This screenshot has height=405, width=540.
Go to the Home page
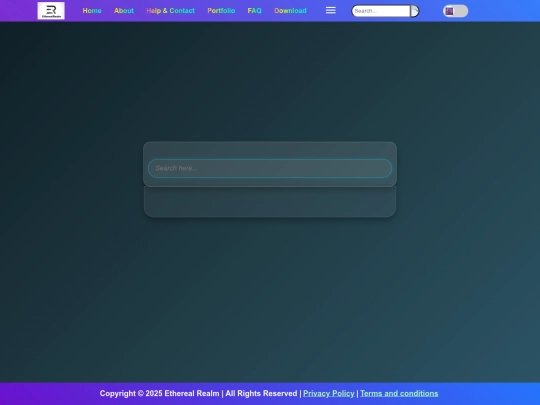pyautogui.click(x=92, y=11)
